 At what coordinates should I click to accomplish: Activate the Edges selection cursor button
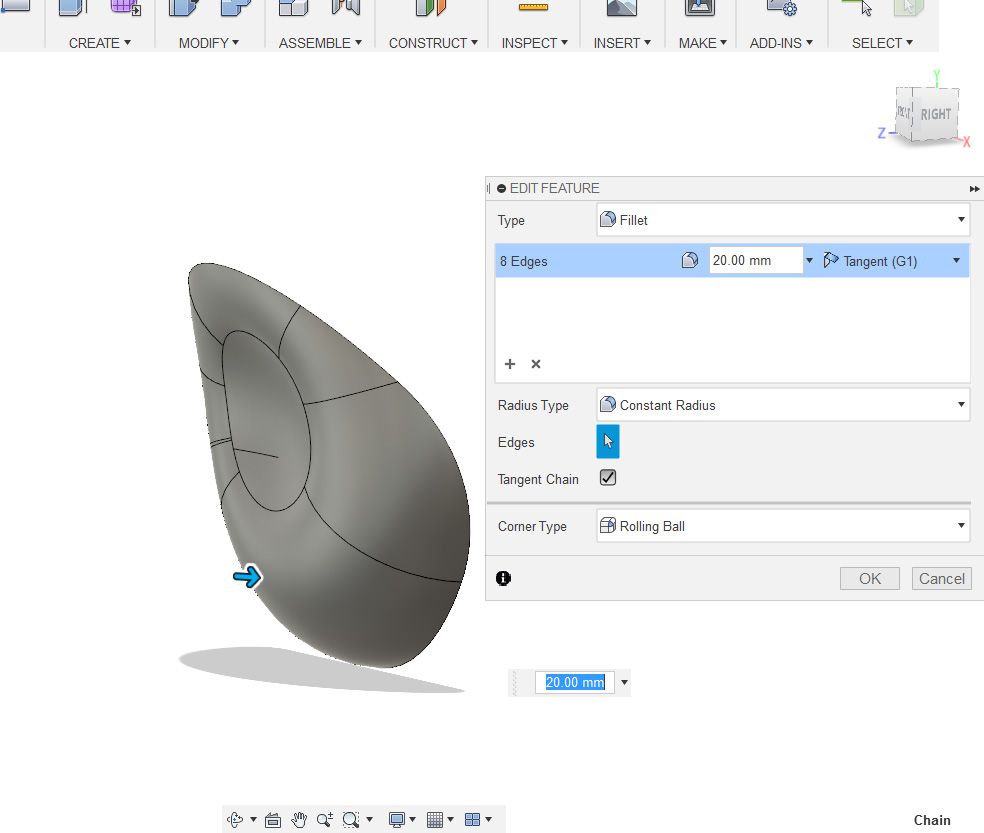pyautogui.click(x=607, y=441)
